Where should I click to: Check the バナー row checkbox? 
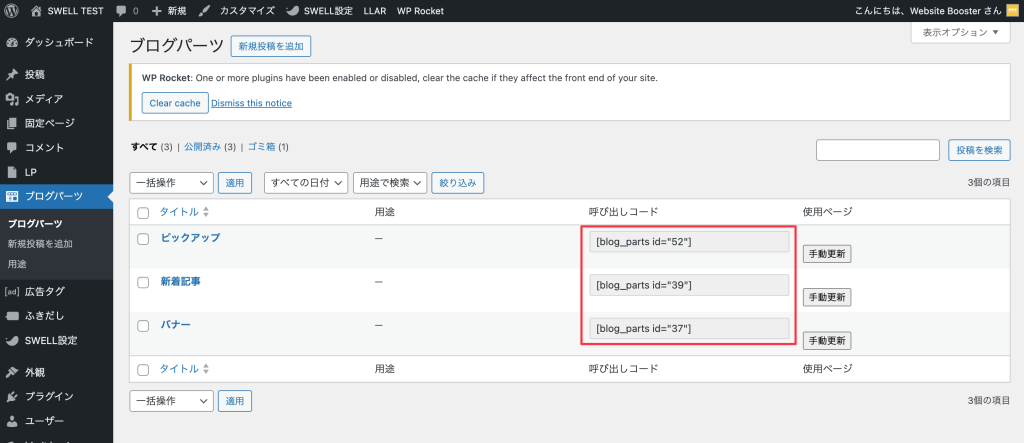pos(143,325)
